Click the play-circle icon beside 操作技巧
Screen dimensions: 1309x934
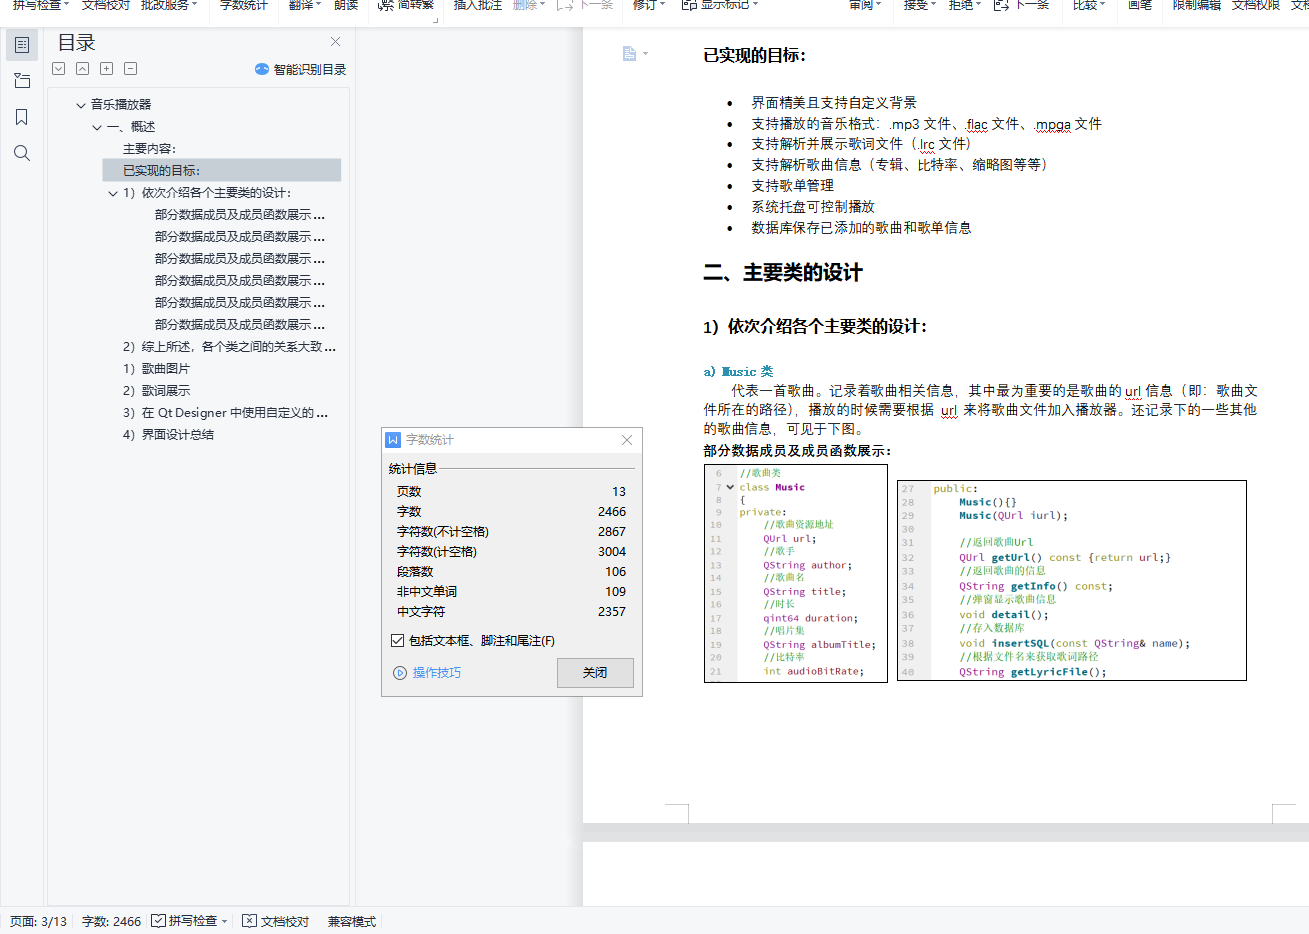[400, 673]
